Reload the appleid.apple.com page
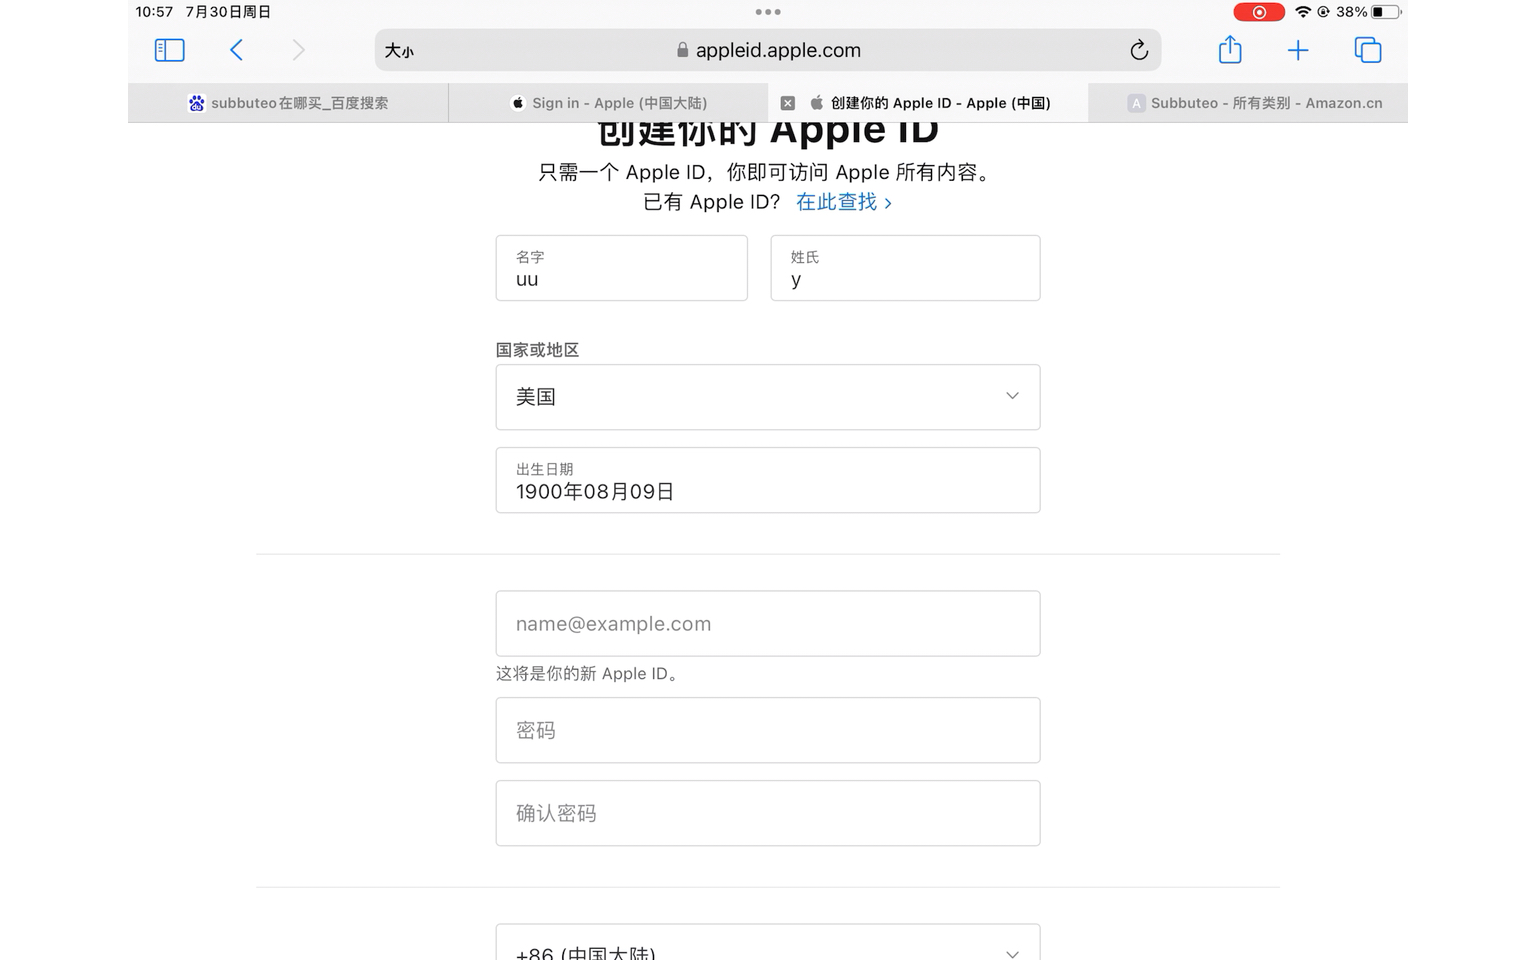 coord(1138,50)
